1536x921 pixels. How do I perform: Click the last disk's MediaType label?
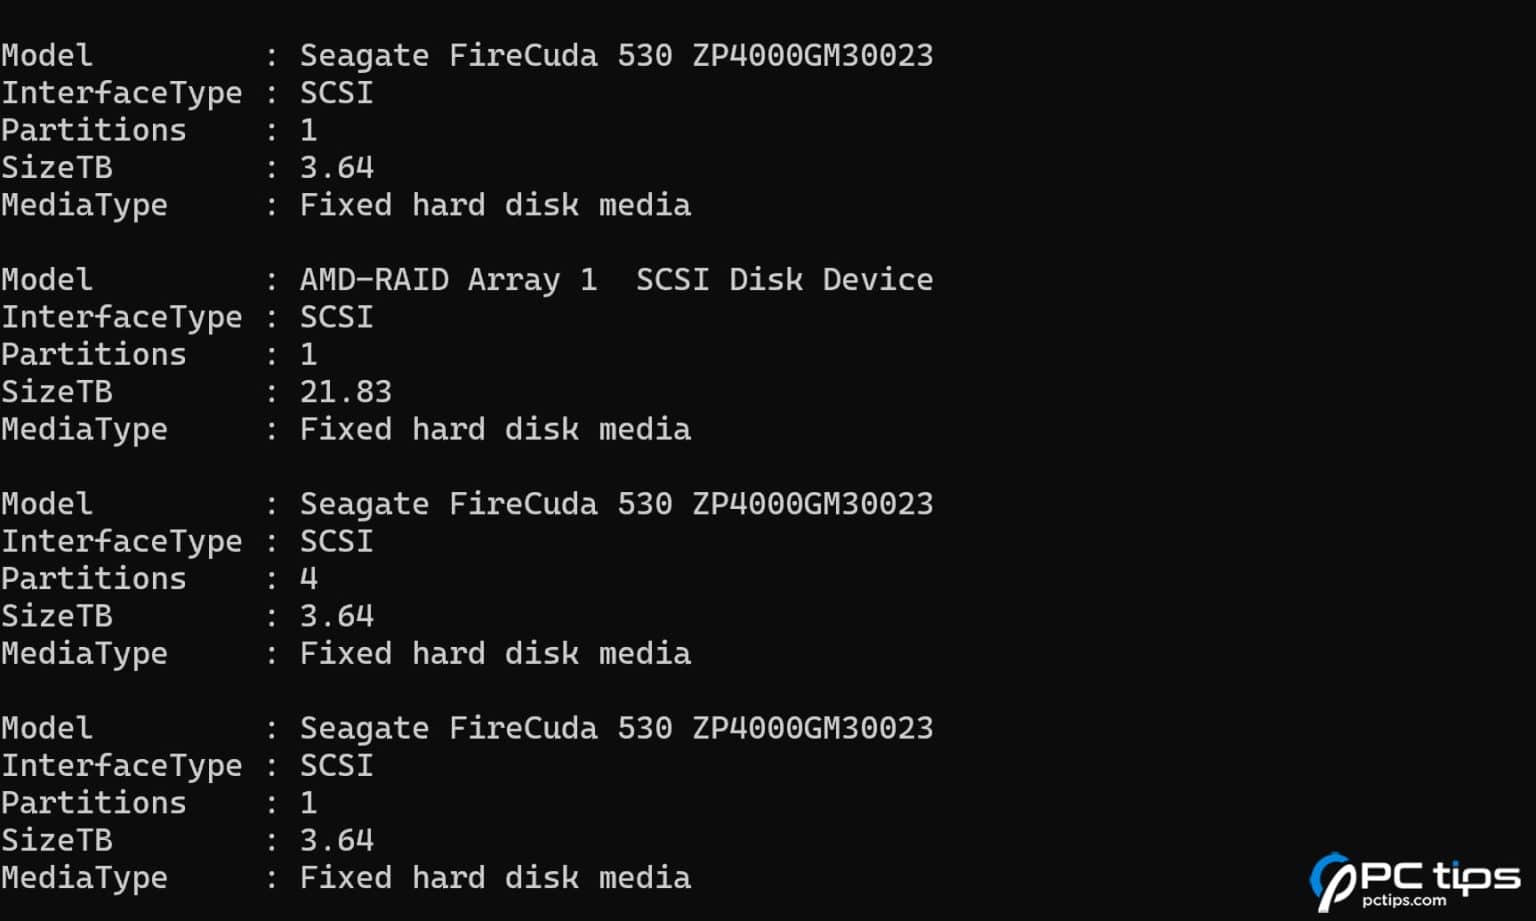click(x=84, y=878)
